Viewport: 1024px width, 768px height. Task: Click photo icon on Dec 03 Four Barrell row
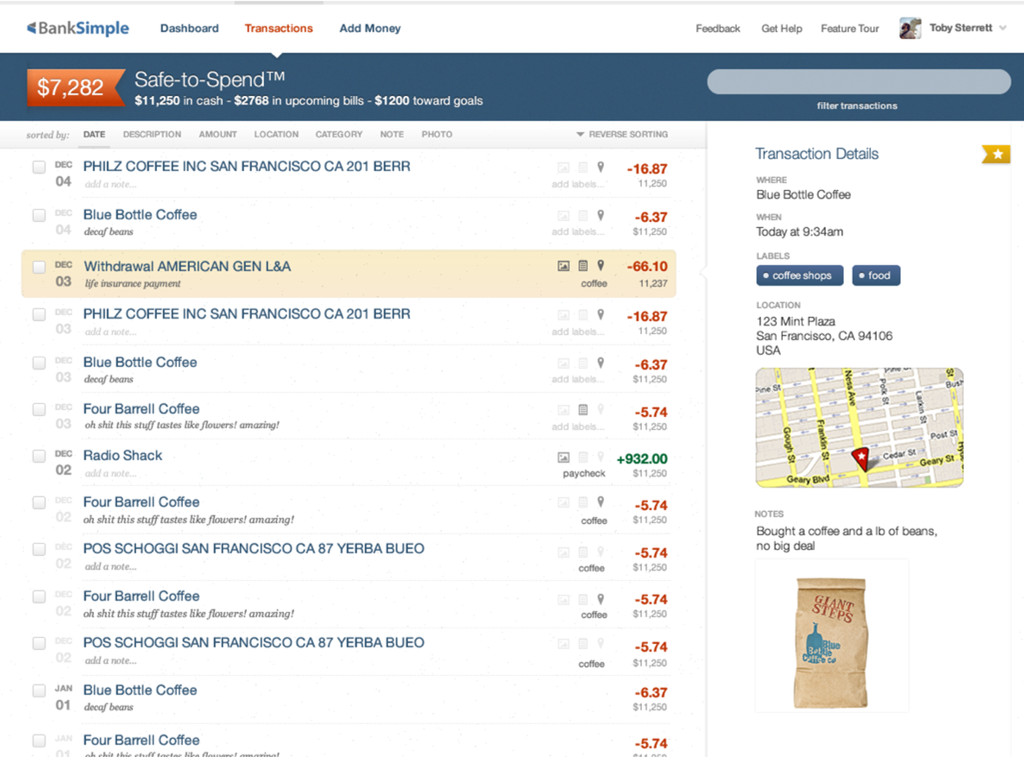click(564, 410)
